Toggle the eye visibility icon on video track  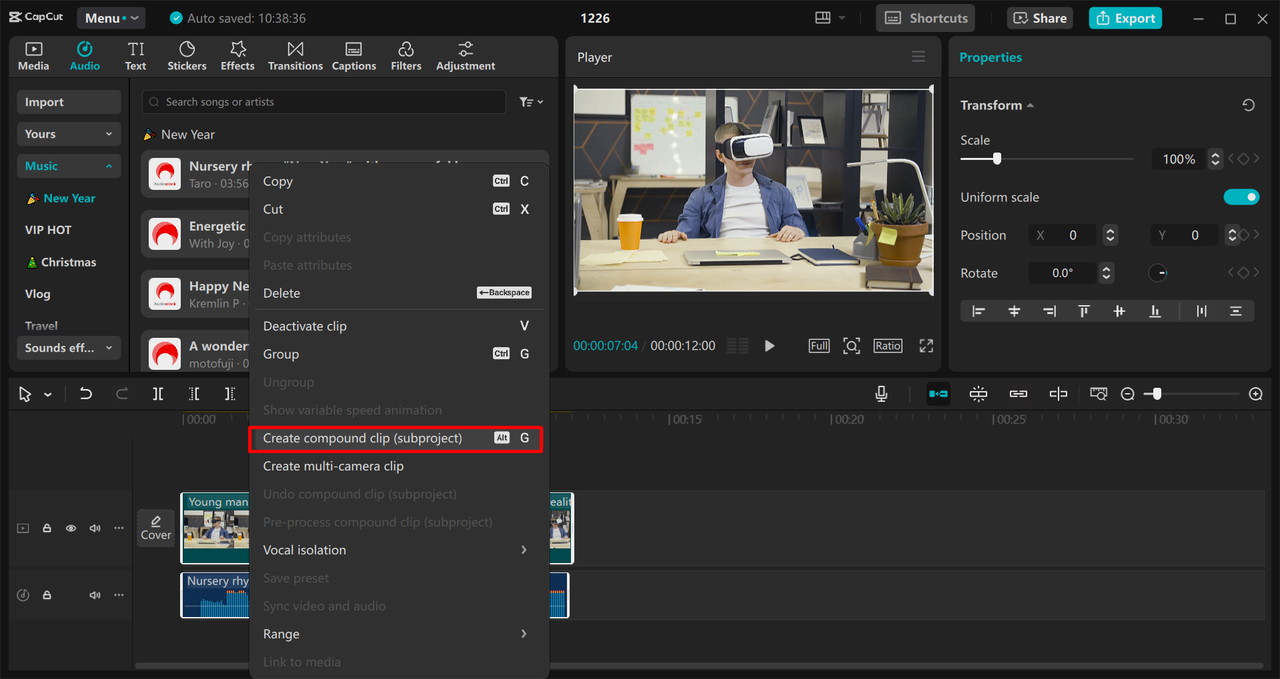(x=70, y=527)
